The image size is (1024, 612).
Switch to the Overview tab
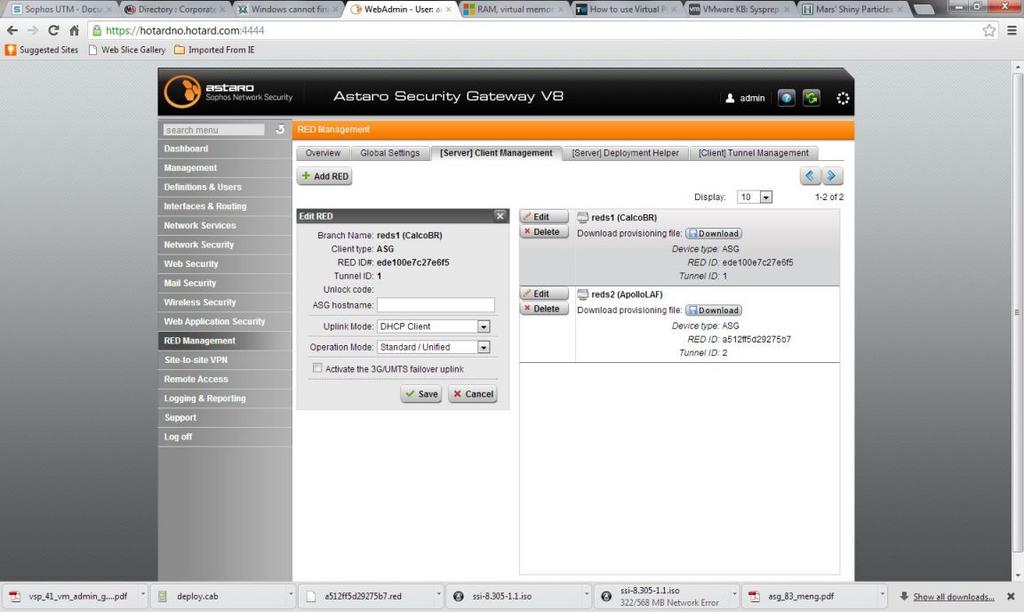pyautogui.click(x=323, y=153)
